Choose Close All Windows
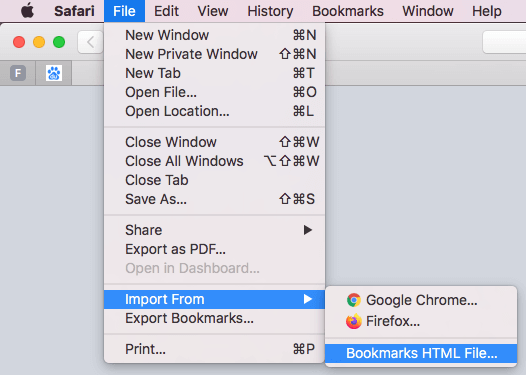Image resolution: width=526 pixels, height=375 pixels. pyautogui.click(x=214, y=161)
